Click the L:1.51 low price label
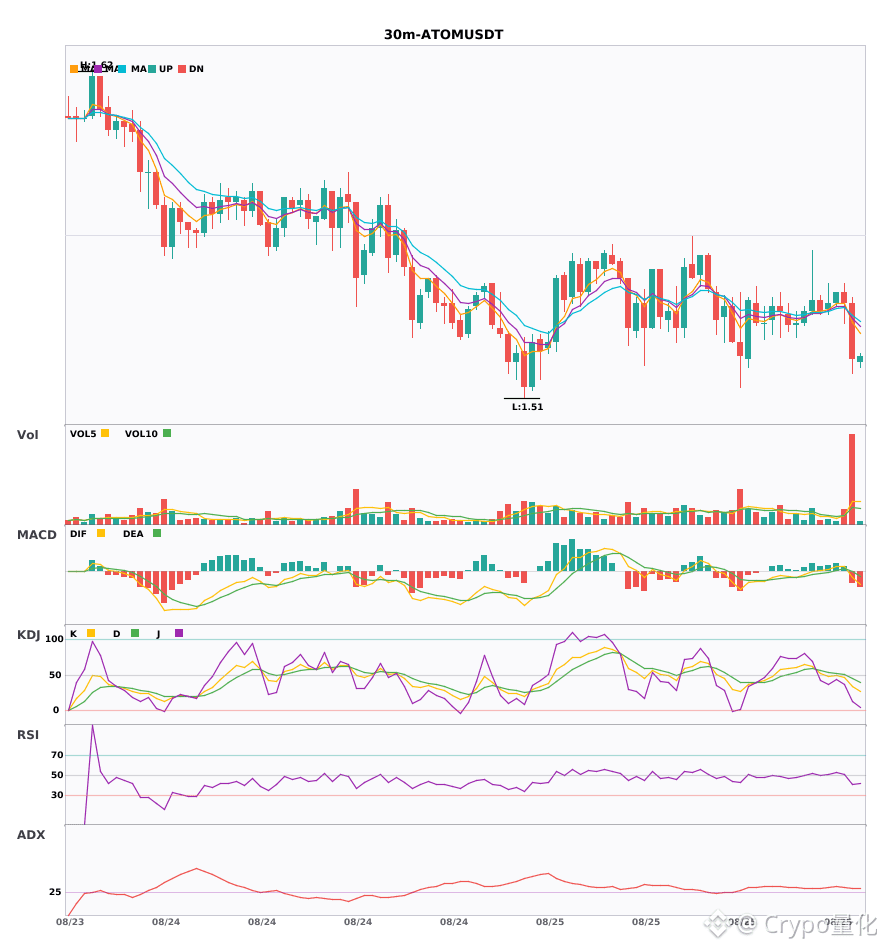 528,407
